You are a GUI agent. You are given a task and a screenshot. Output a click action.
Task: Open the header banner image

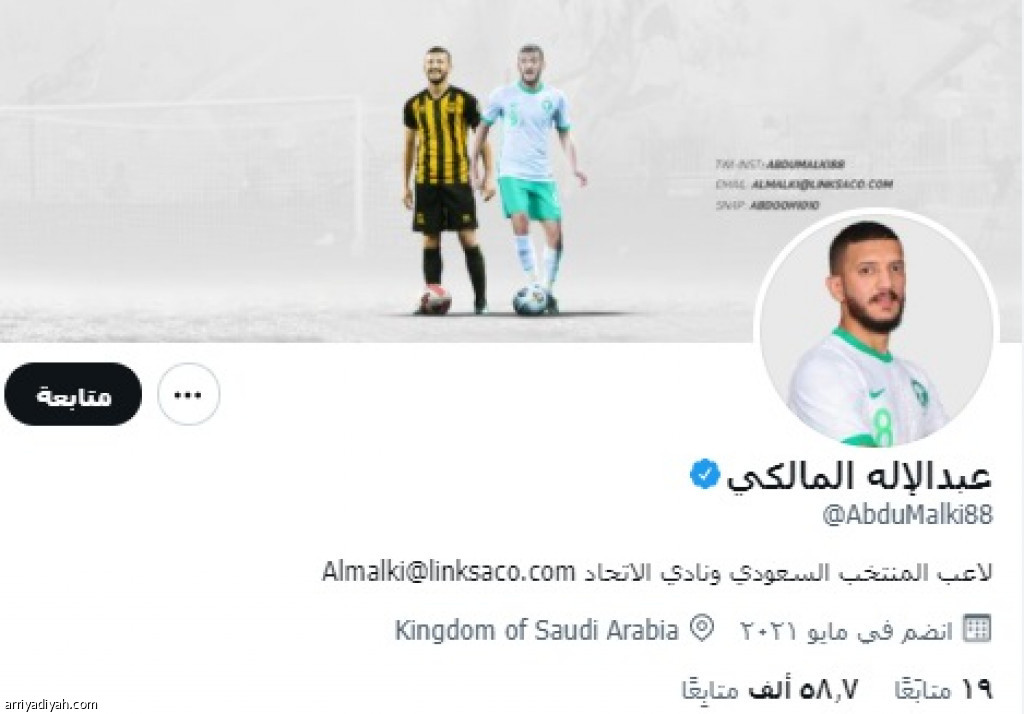[512, 171]
